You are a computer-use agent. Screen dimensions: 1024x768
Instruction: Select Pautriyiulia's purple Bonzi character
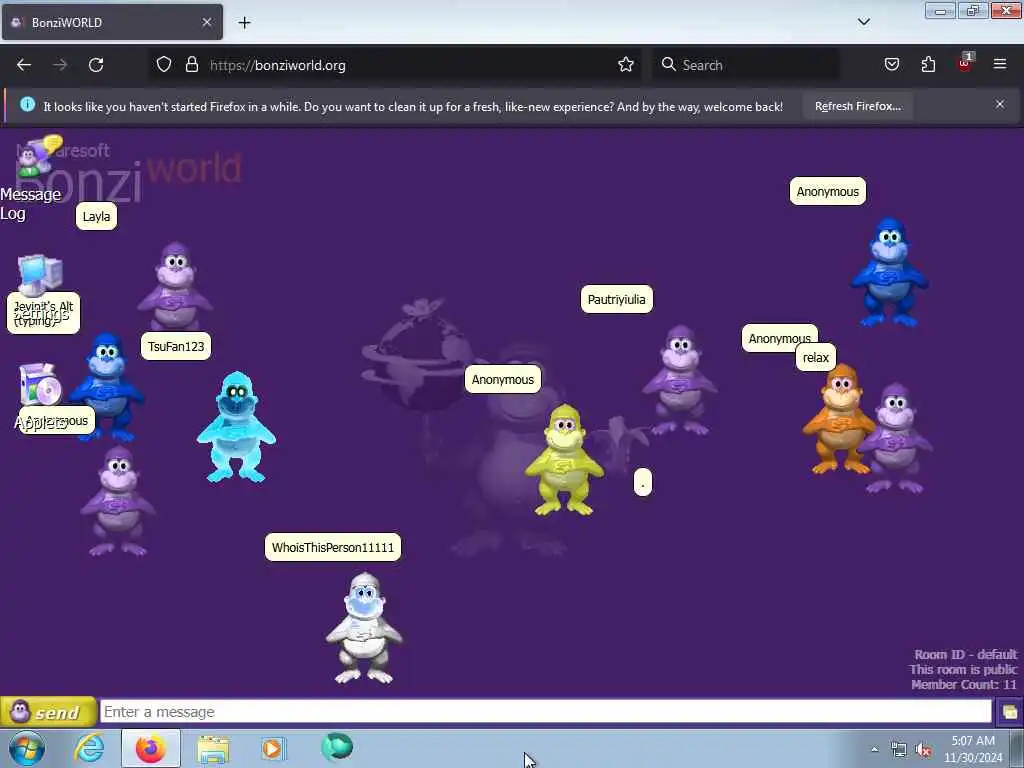[x=680, y=381]
